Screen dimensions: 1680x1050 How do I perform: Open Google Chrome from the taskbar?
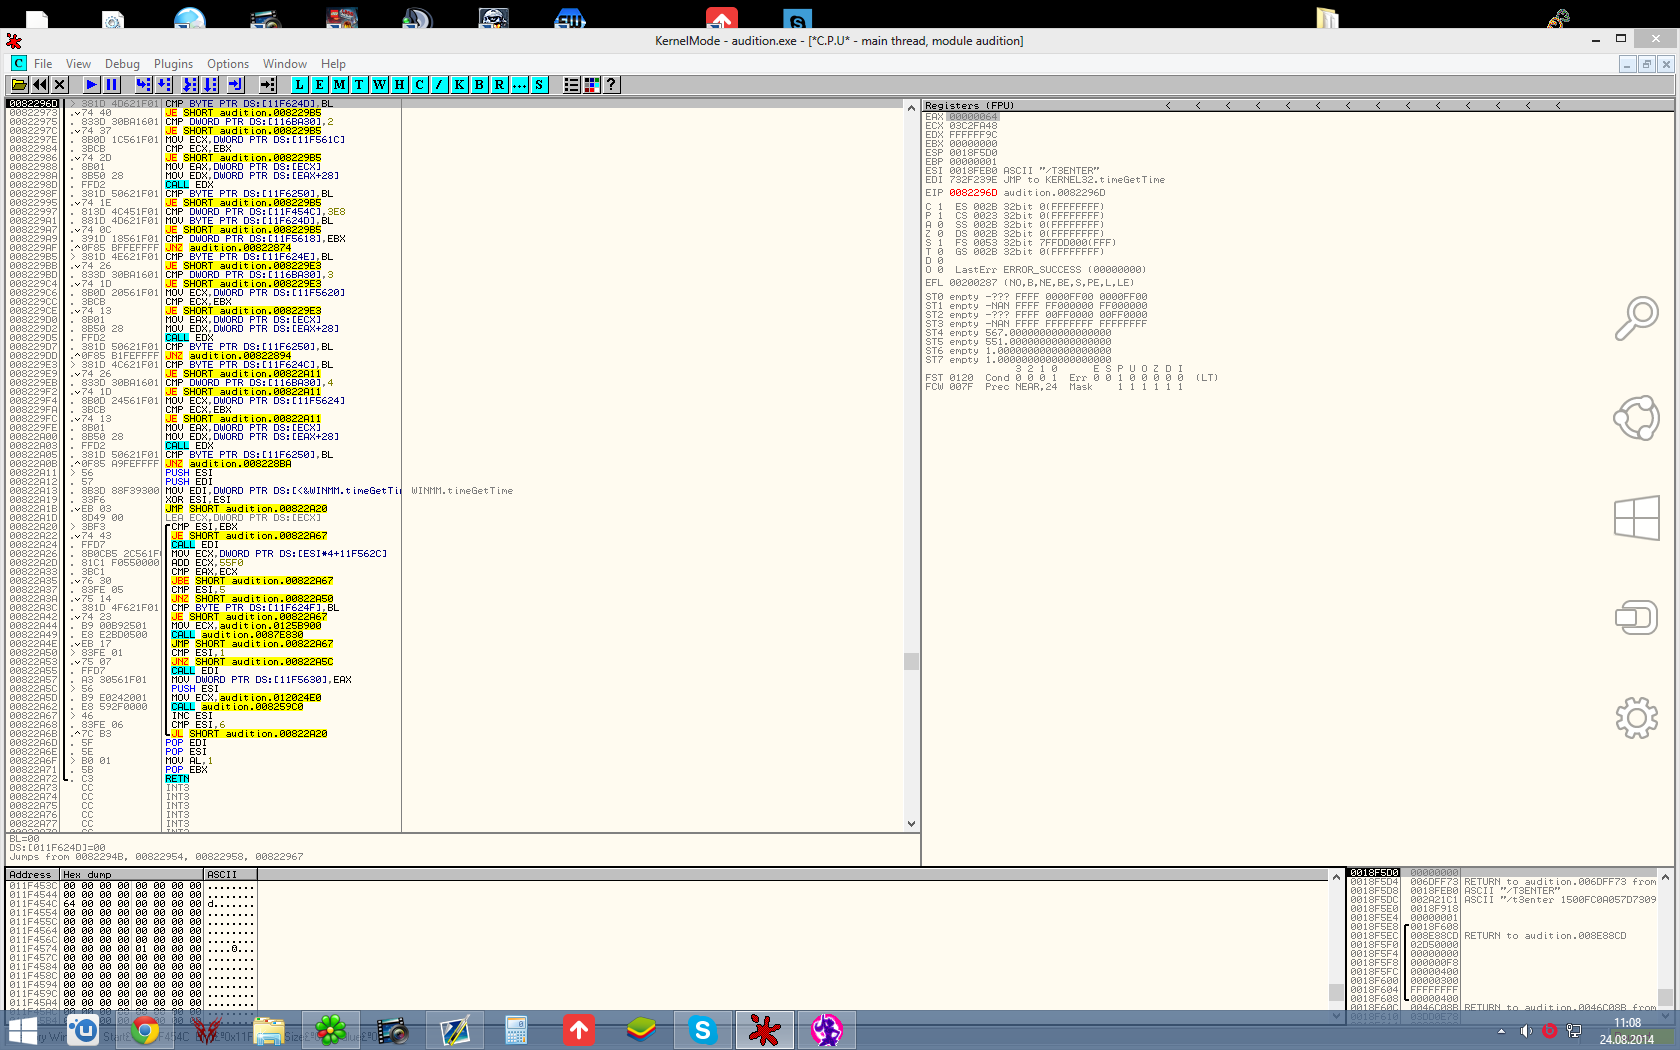click(x=146, y=1030)
